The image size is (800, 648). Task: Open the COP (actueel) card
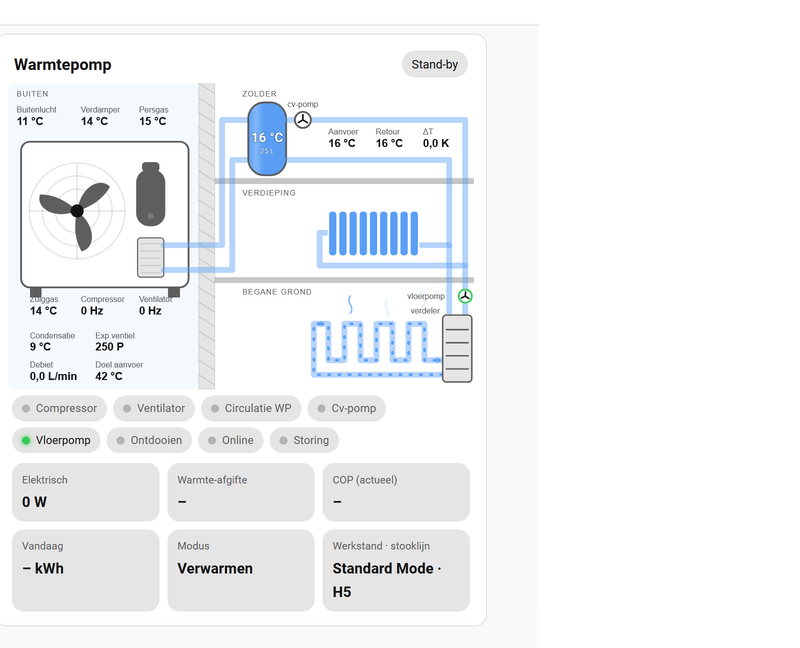tap(396, 492)
